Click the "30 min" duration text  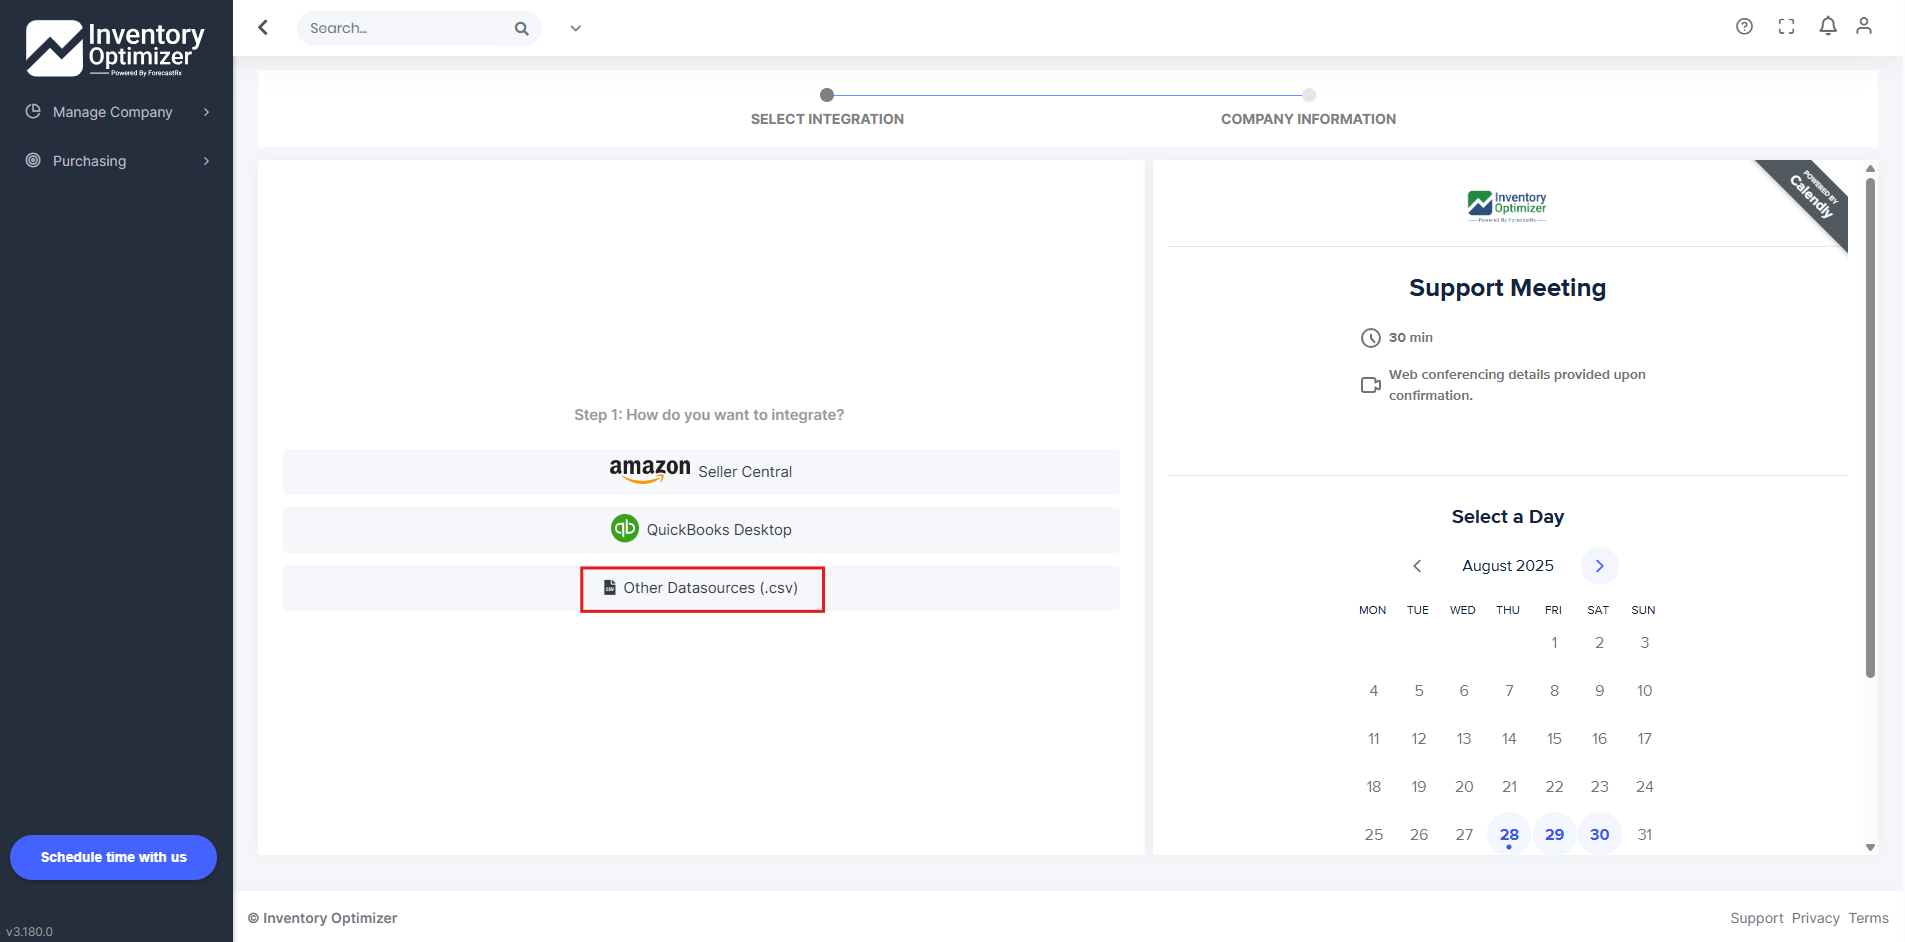point(1411,338)
